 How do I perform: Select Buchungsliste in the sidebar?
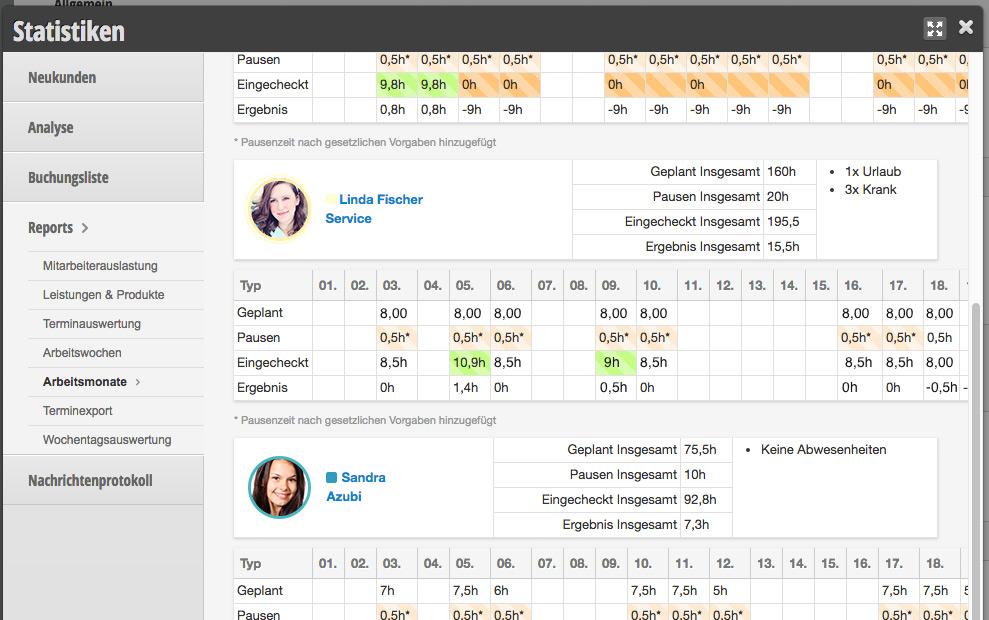point(68,178)
